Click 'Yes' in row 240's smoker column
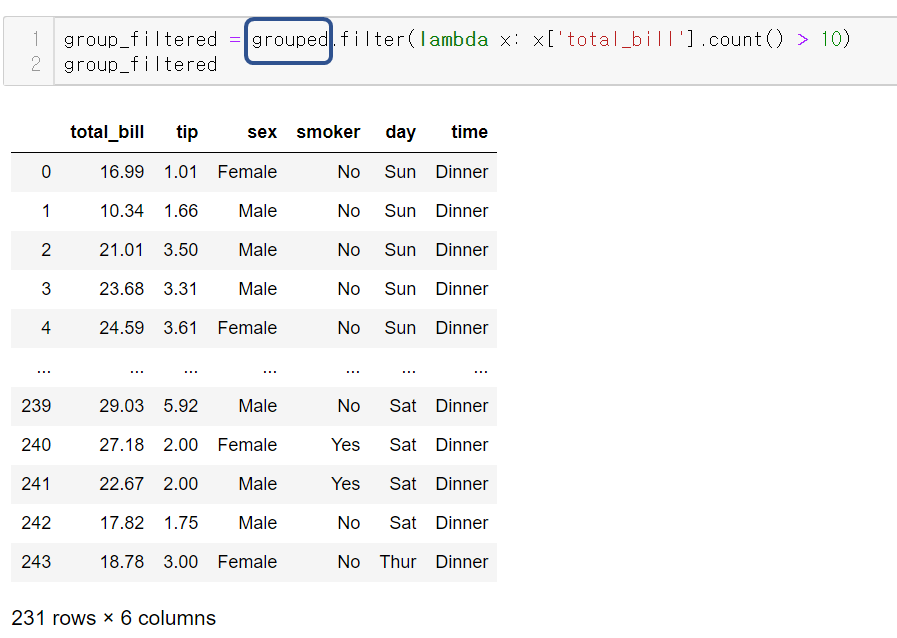The width and height of the screenshot is (897, 638). pyautogui.click(x=346, y=445)
